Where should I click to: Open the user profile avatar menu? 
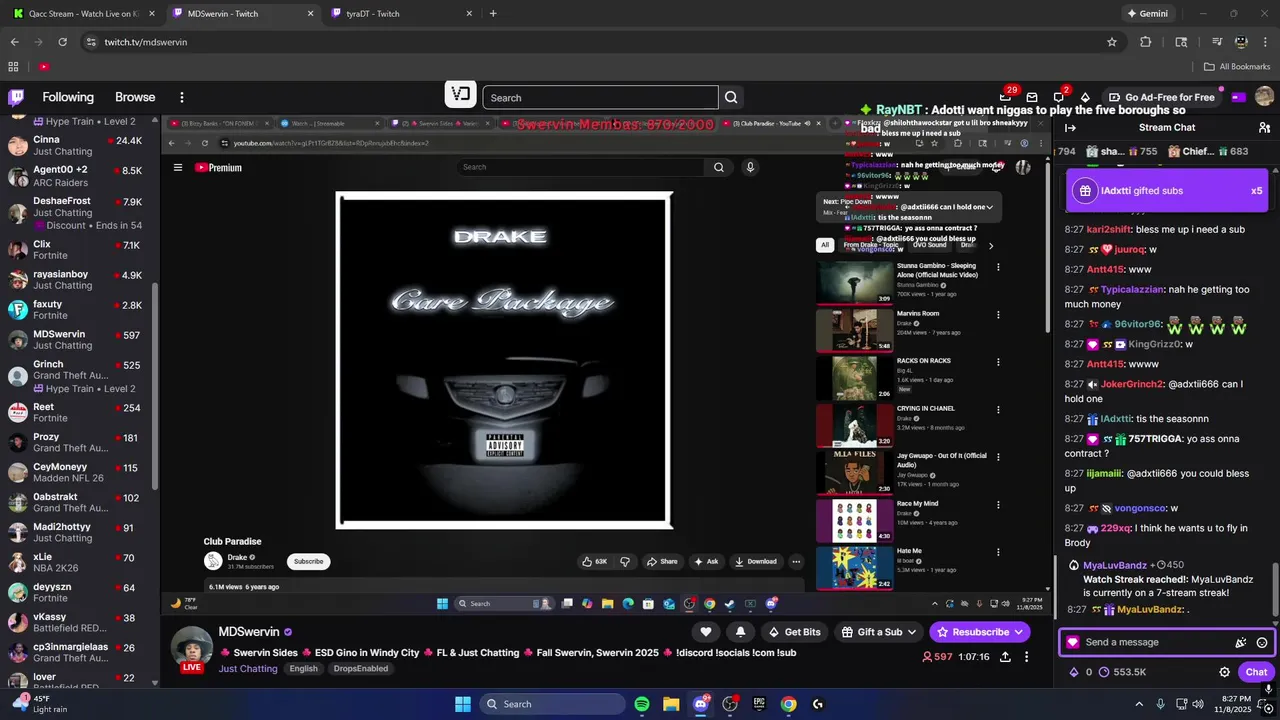coord(1264,97)
